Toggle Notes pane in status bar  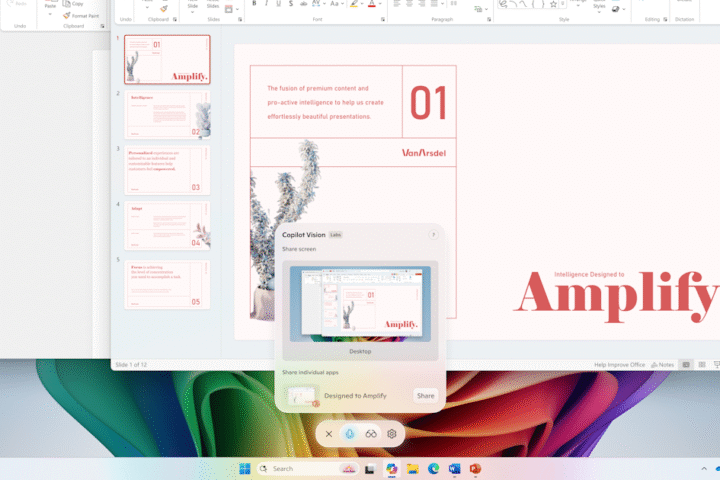[x=662, y=365]
